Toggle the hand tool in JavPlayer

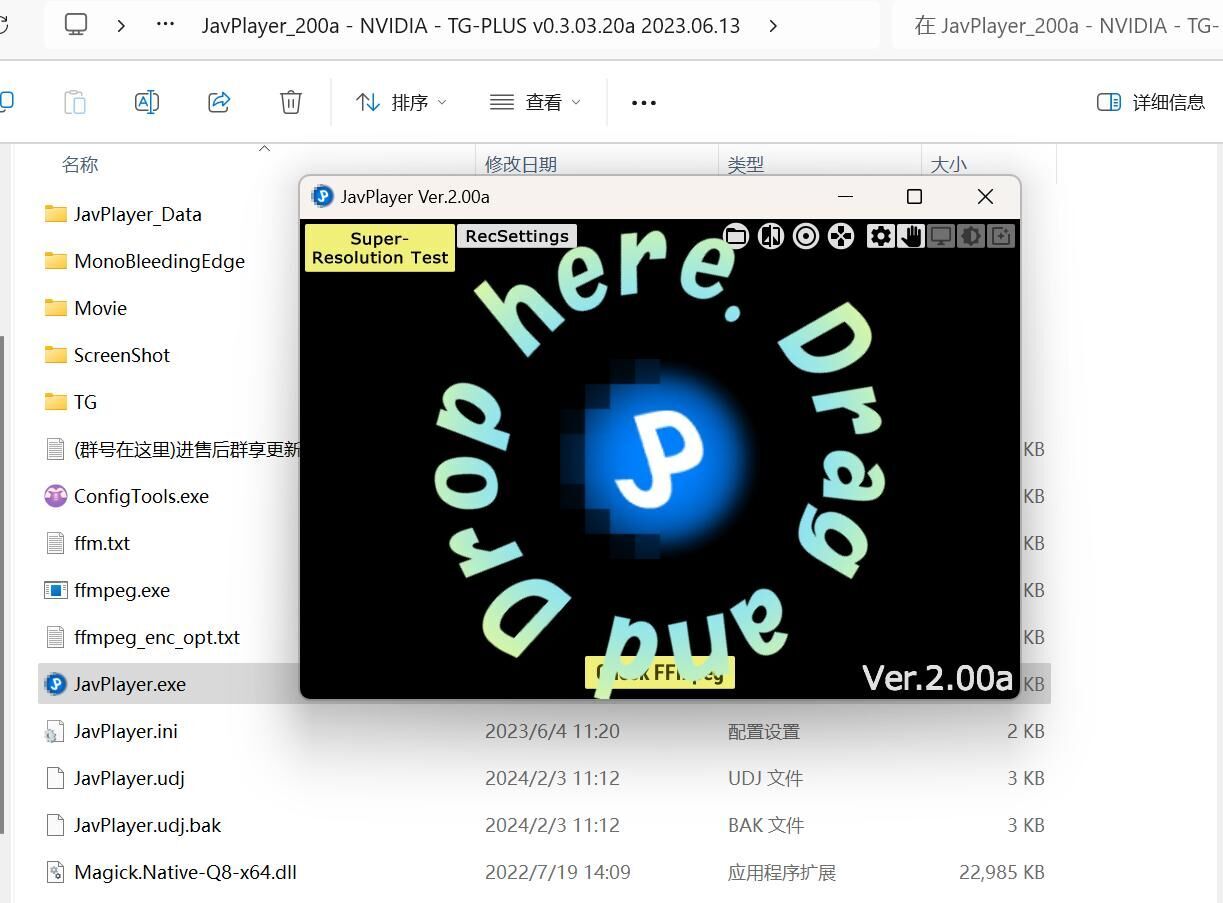click(910, 236)
